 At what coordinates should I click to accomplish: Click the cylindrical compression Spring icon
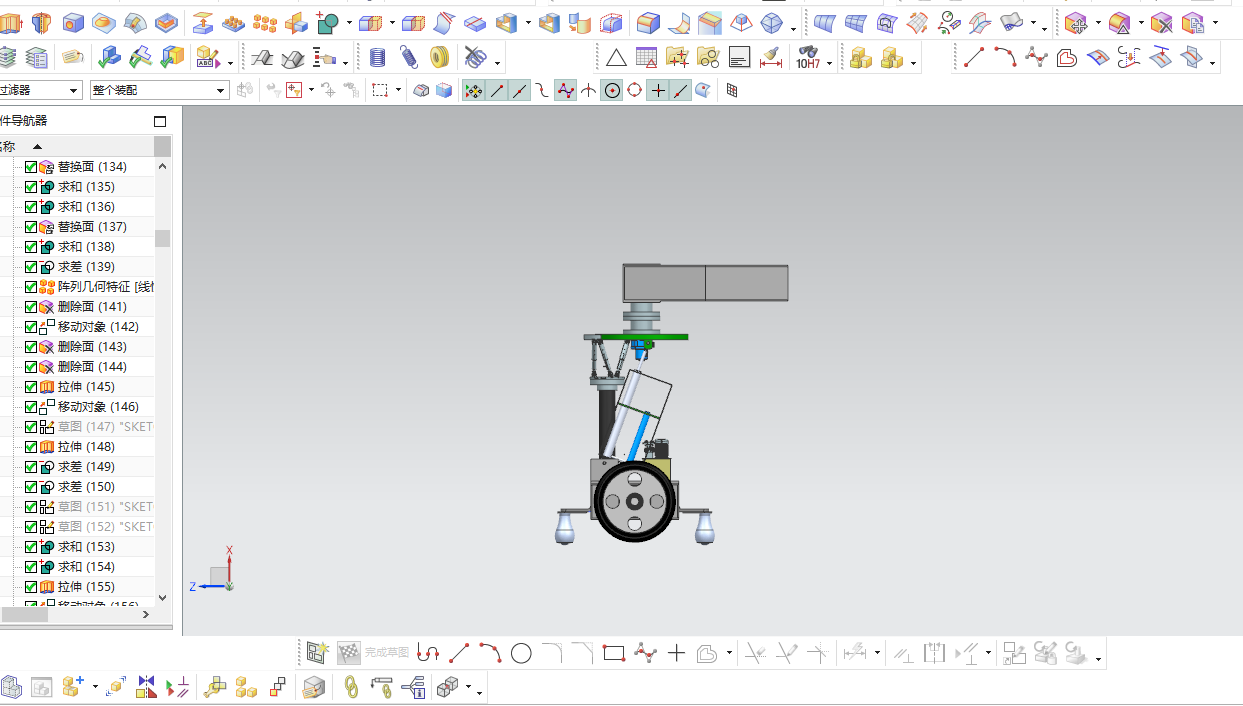coord(377,58)
